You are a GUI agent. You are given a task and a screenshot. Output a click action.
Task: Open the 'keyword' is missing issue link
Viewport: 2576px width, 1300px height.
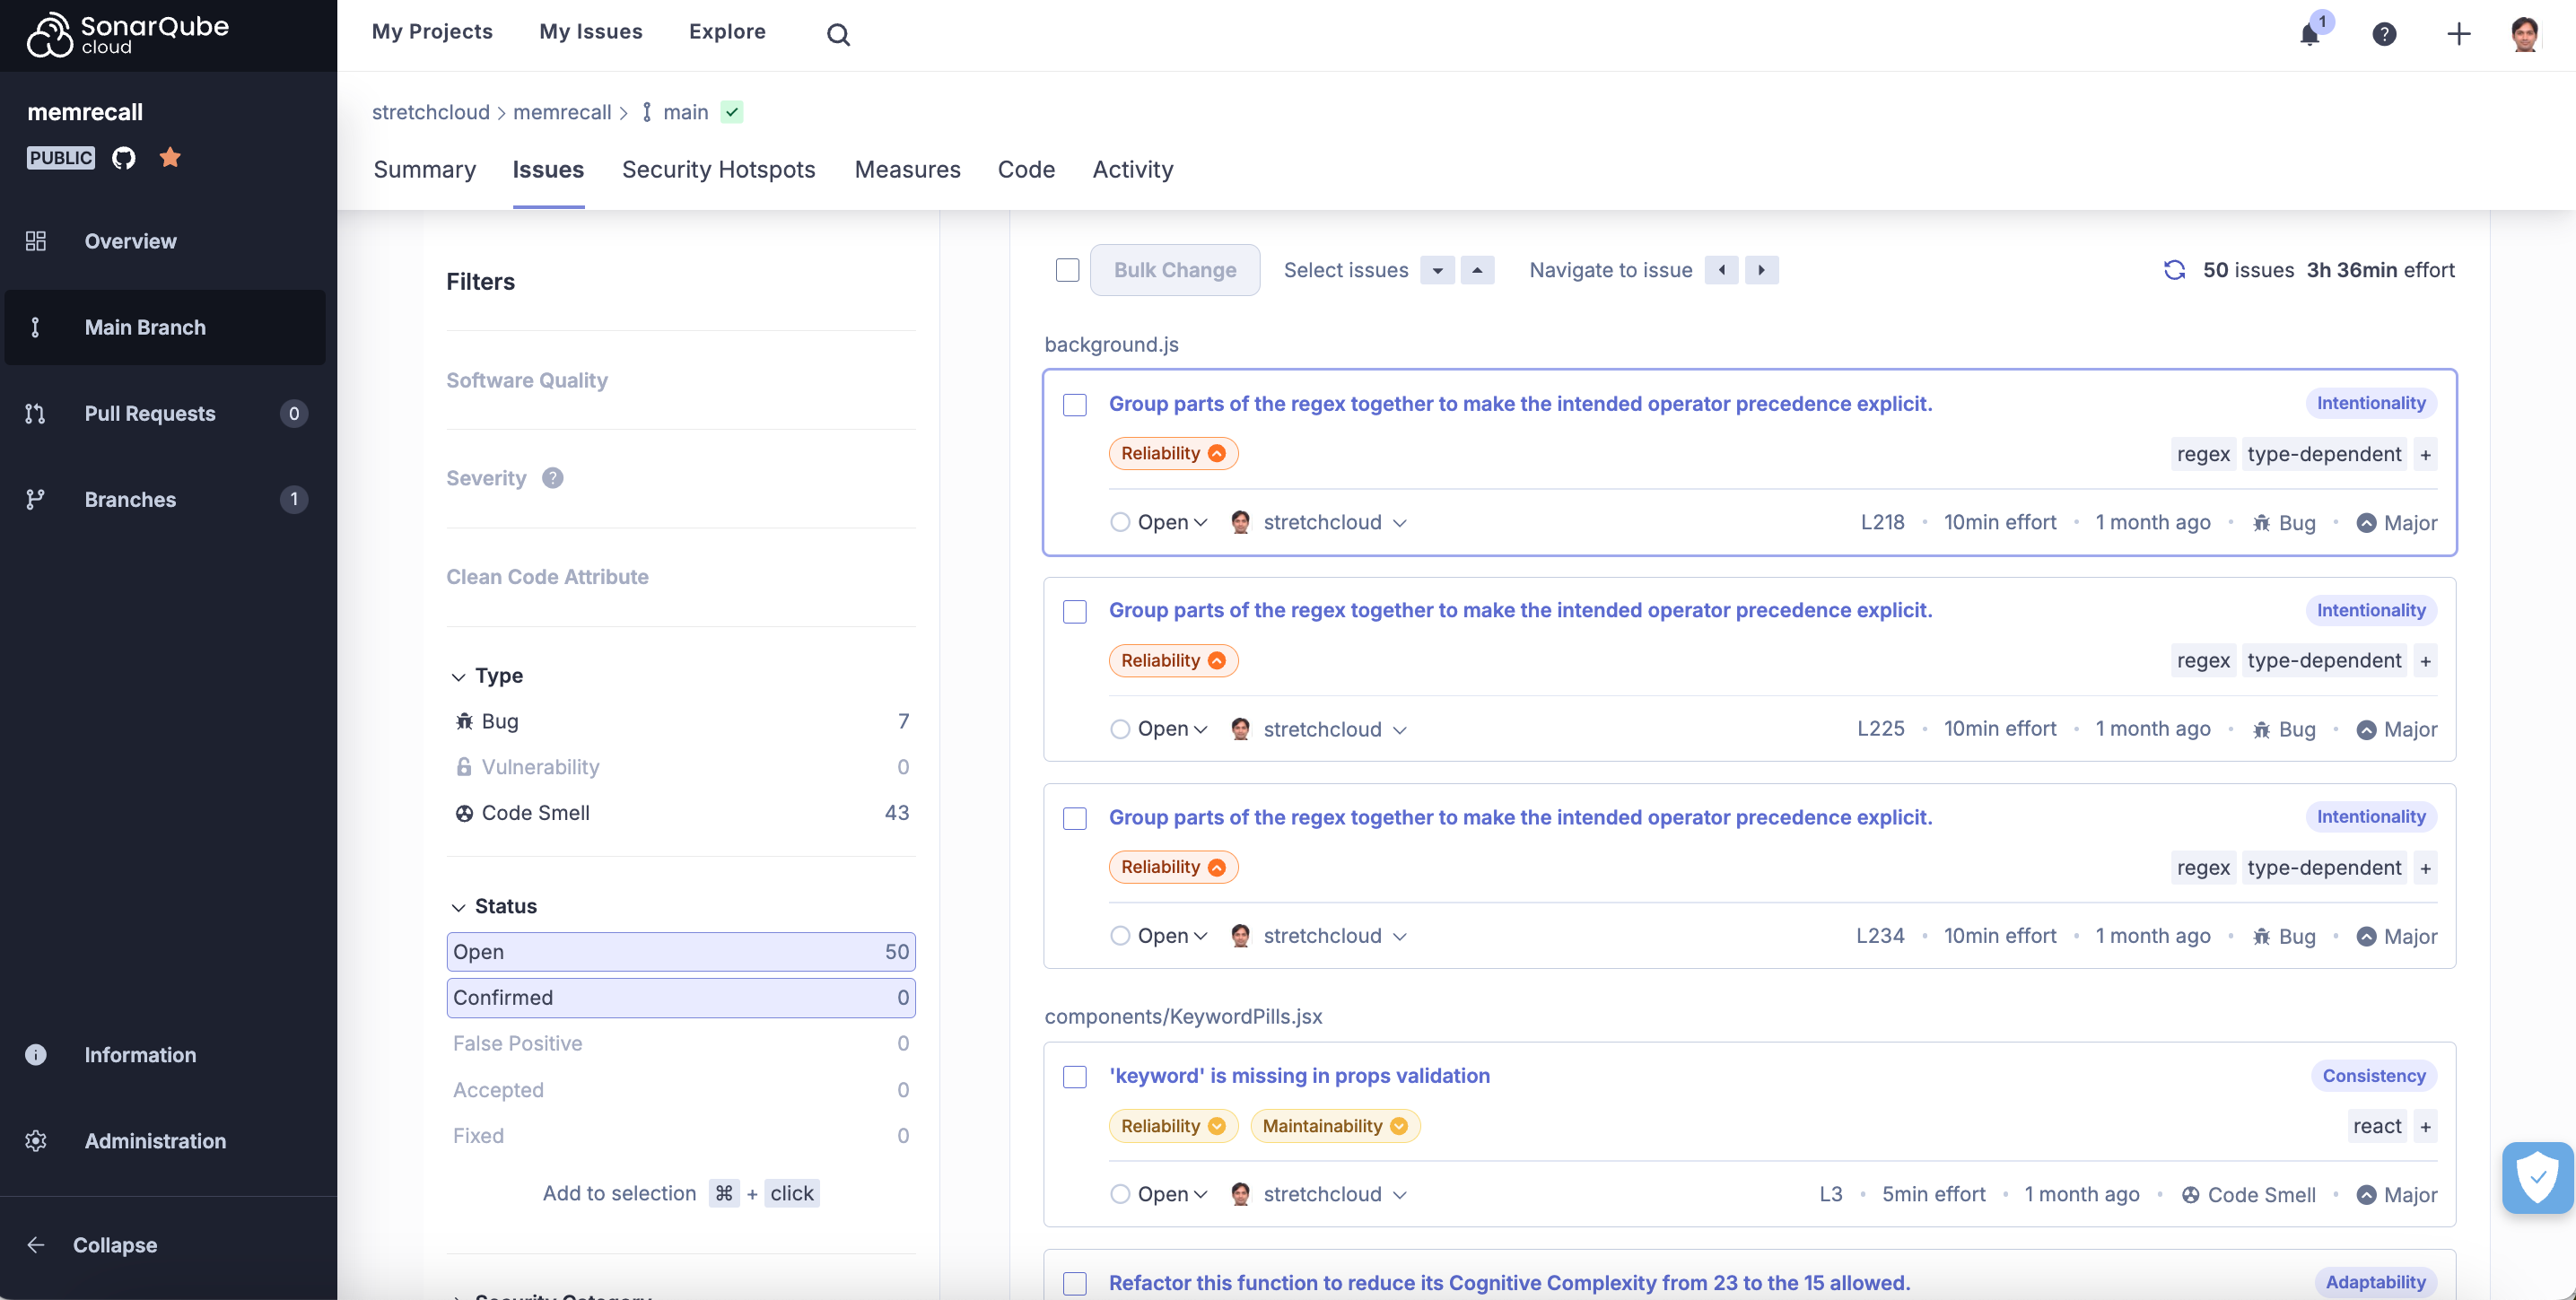click(1299, 1076)
